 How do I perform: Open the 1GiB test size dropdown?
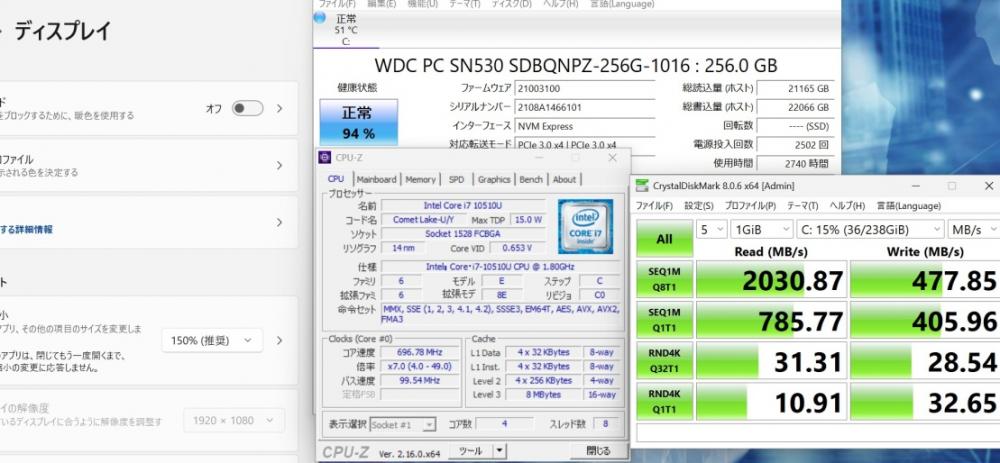(761, 230)
